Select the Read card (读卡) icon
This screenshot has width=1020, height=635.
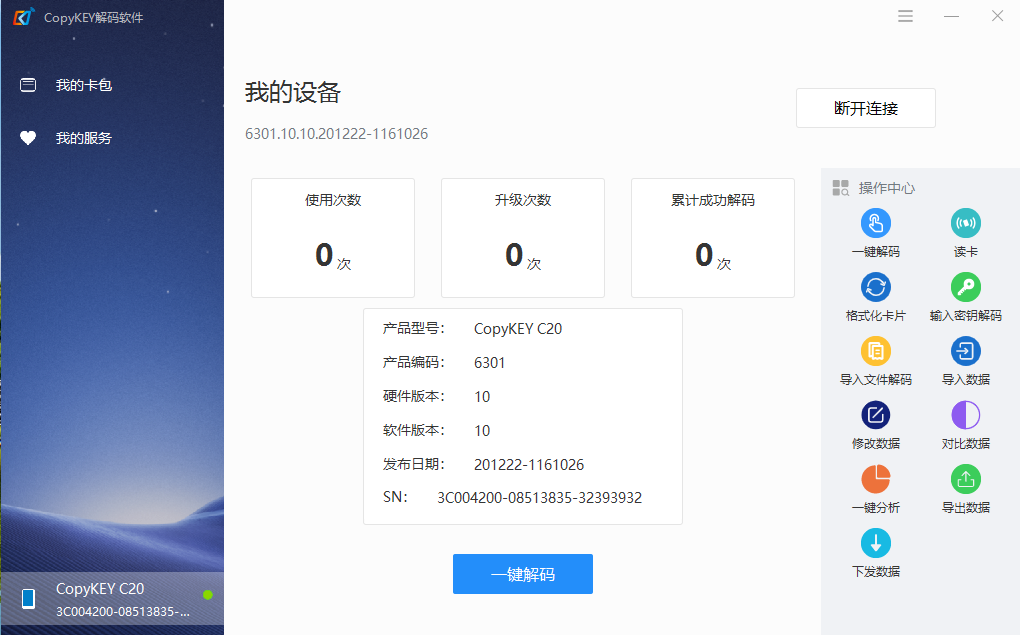click(965, 223)
